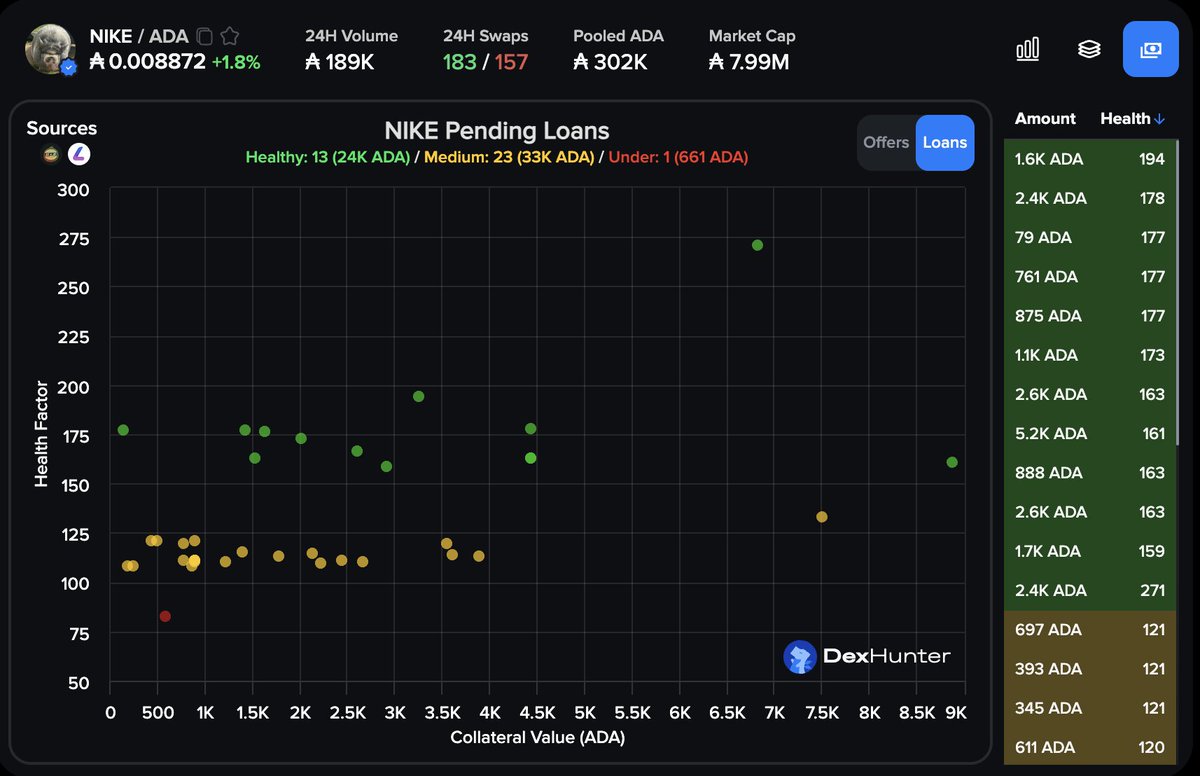
Task: Click the Healthy: 13 (24K ADA) label
Action: (328, 157)
